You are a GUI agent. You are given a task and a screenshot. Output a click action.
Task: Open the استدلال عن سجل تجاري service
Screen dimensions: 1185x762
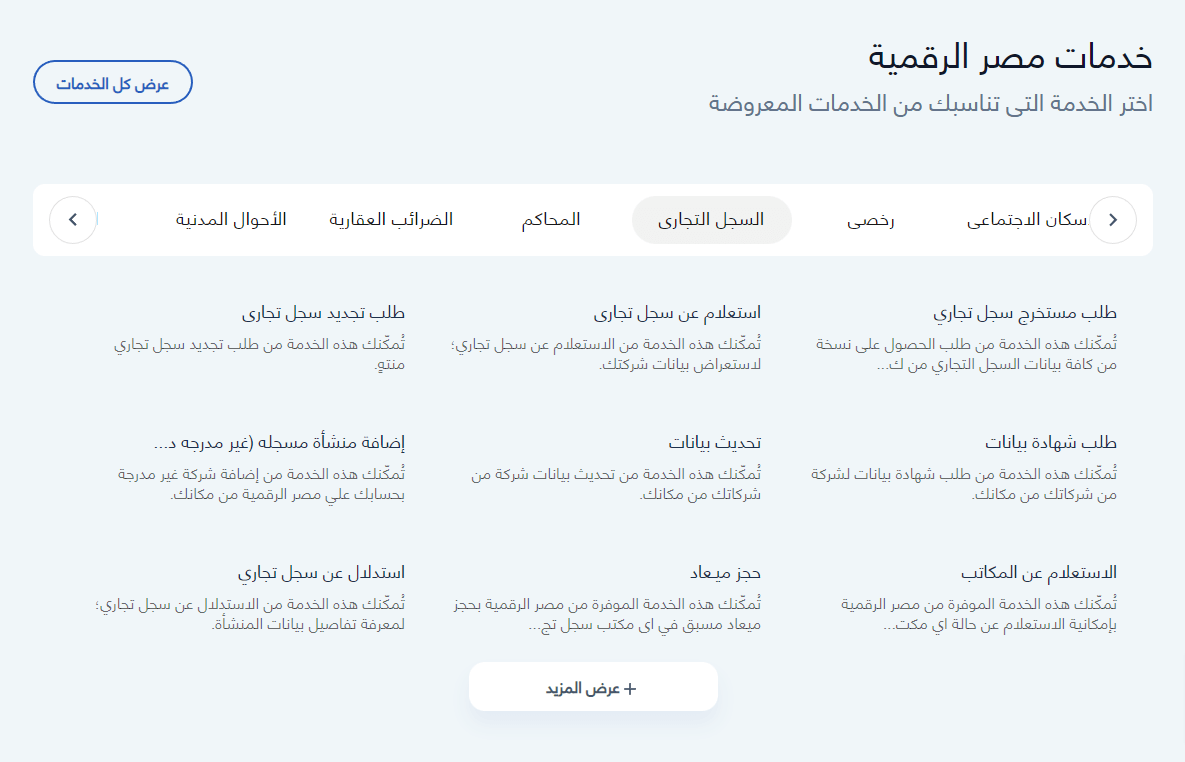[x=320, y=573]
